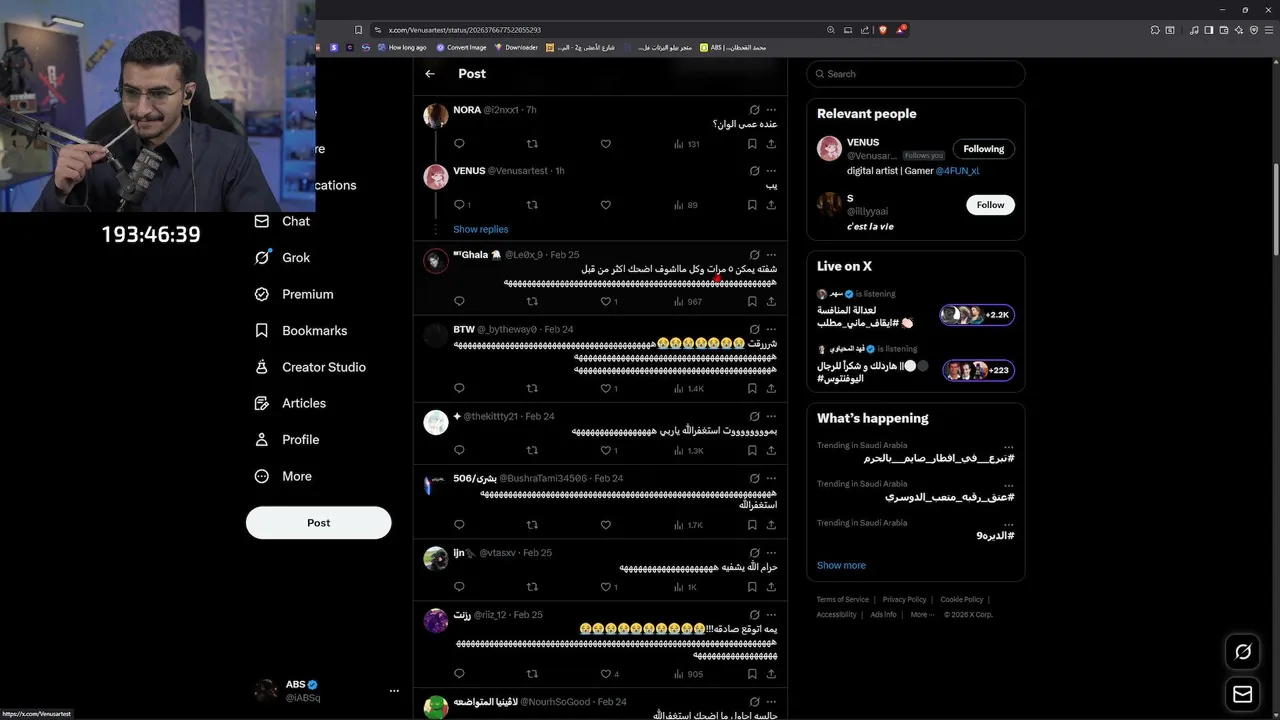Screen dimensions: 1280x720
Task: Open Cookie Policy link
Action: click(x=962, y=600)
